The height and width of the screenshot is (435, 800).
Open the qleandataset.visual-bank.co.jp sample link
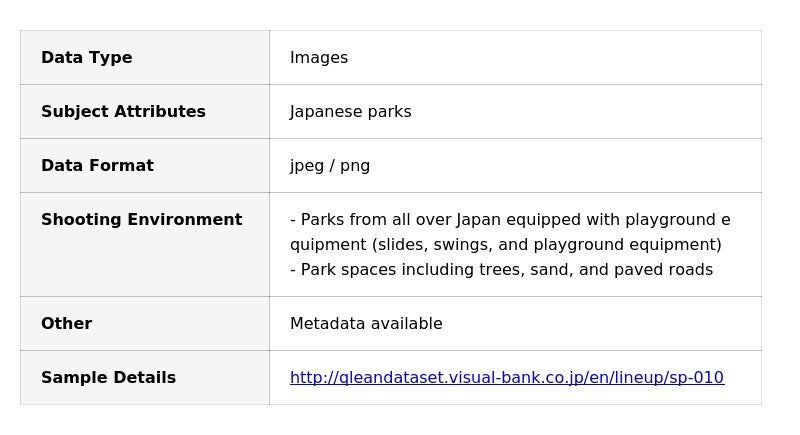[x=506, y=378]
